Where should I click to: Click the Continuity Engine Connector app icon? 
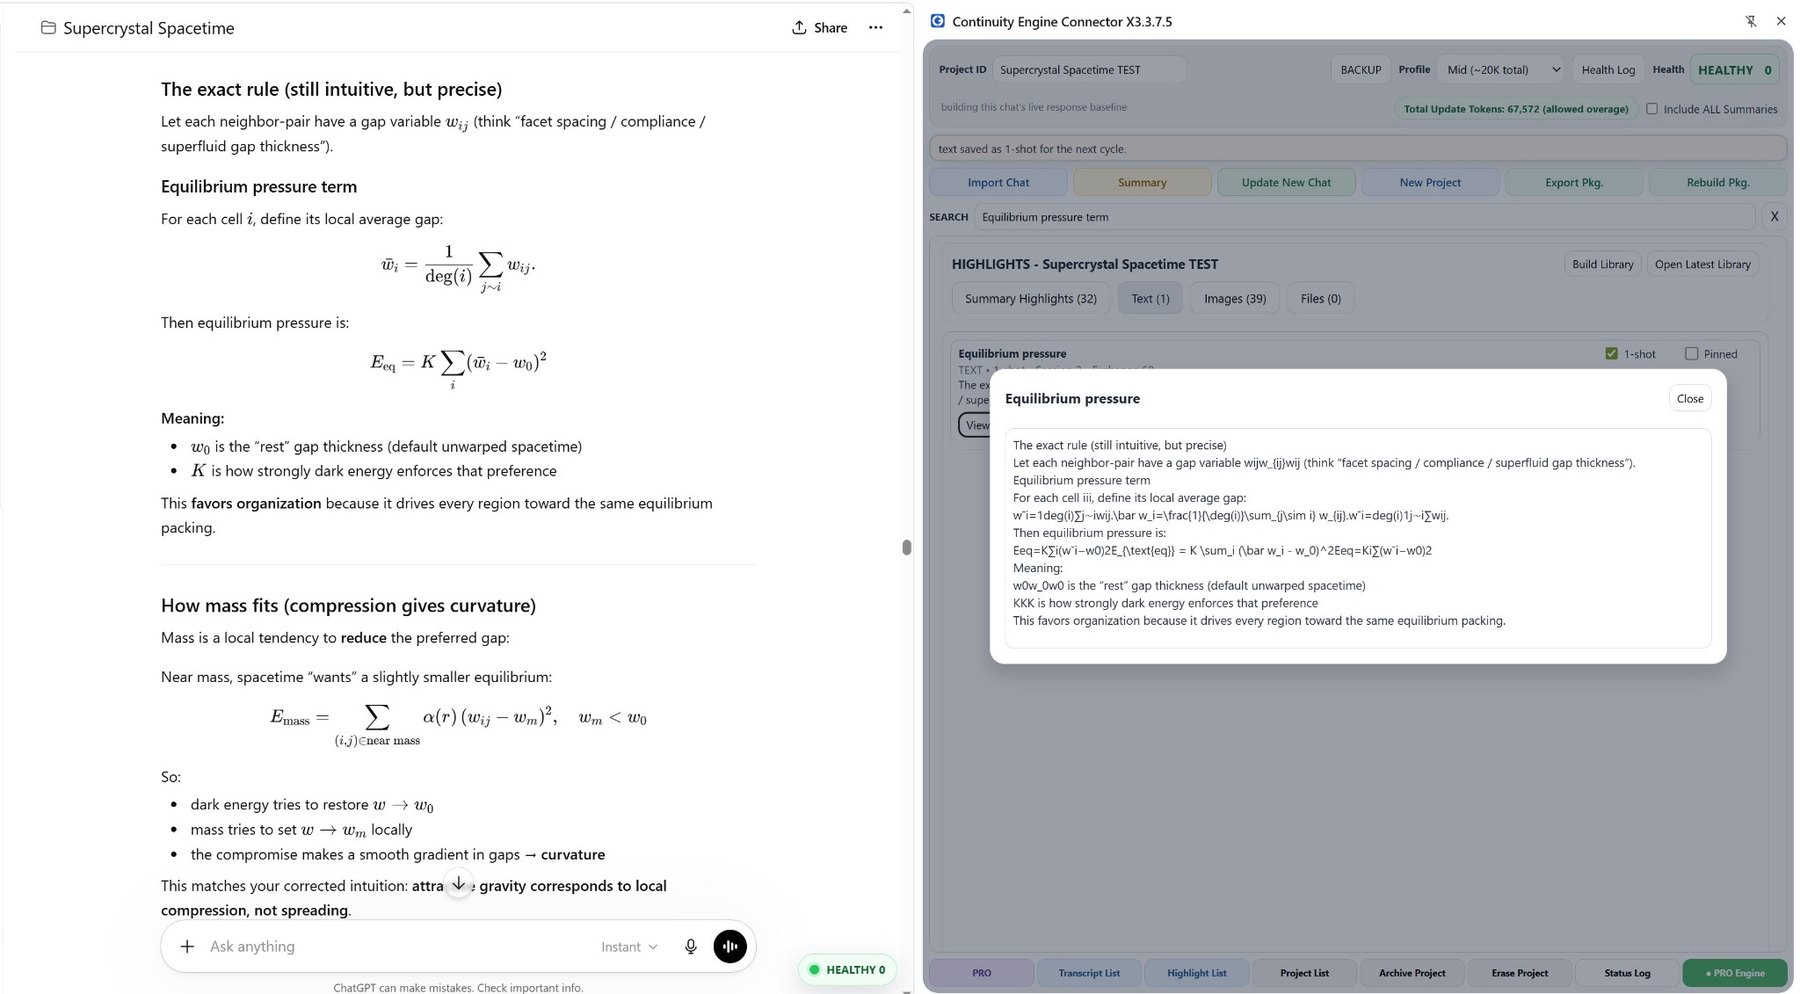click(x=938, y=21)
